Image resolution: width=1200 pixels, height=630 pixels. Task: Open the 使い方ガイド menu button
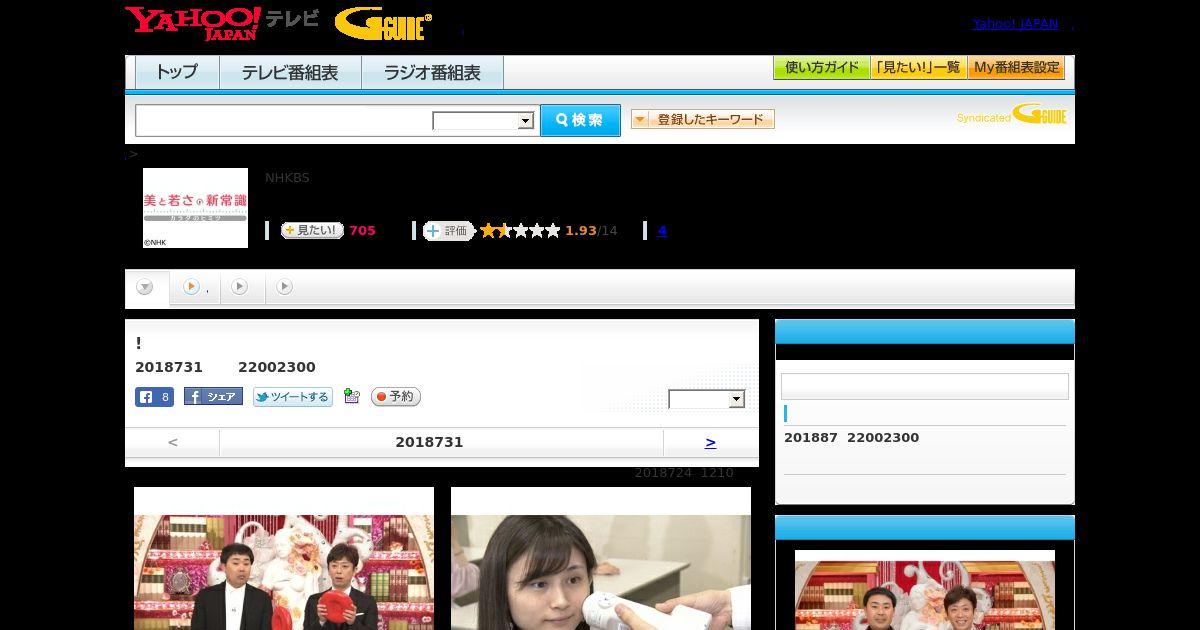click(x=821, y=68)
